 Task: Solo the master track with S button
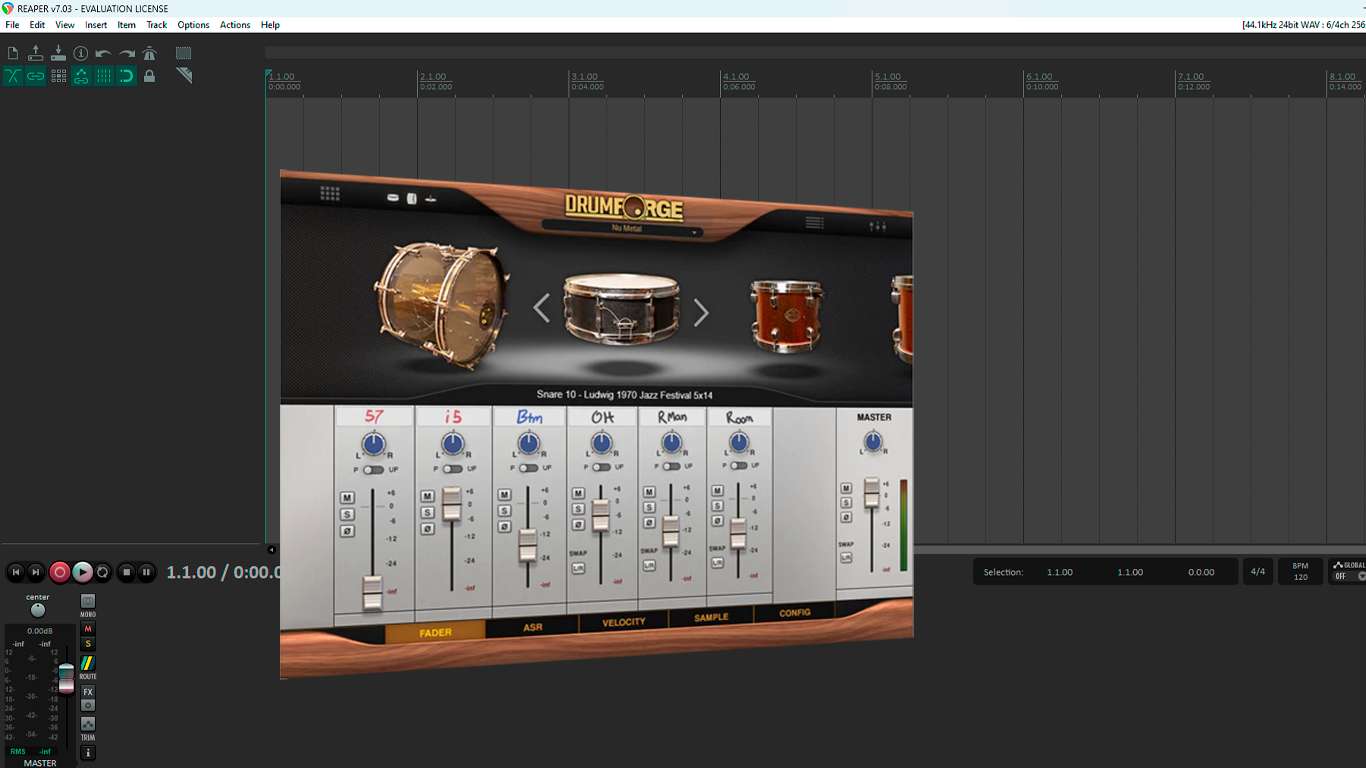88,644
